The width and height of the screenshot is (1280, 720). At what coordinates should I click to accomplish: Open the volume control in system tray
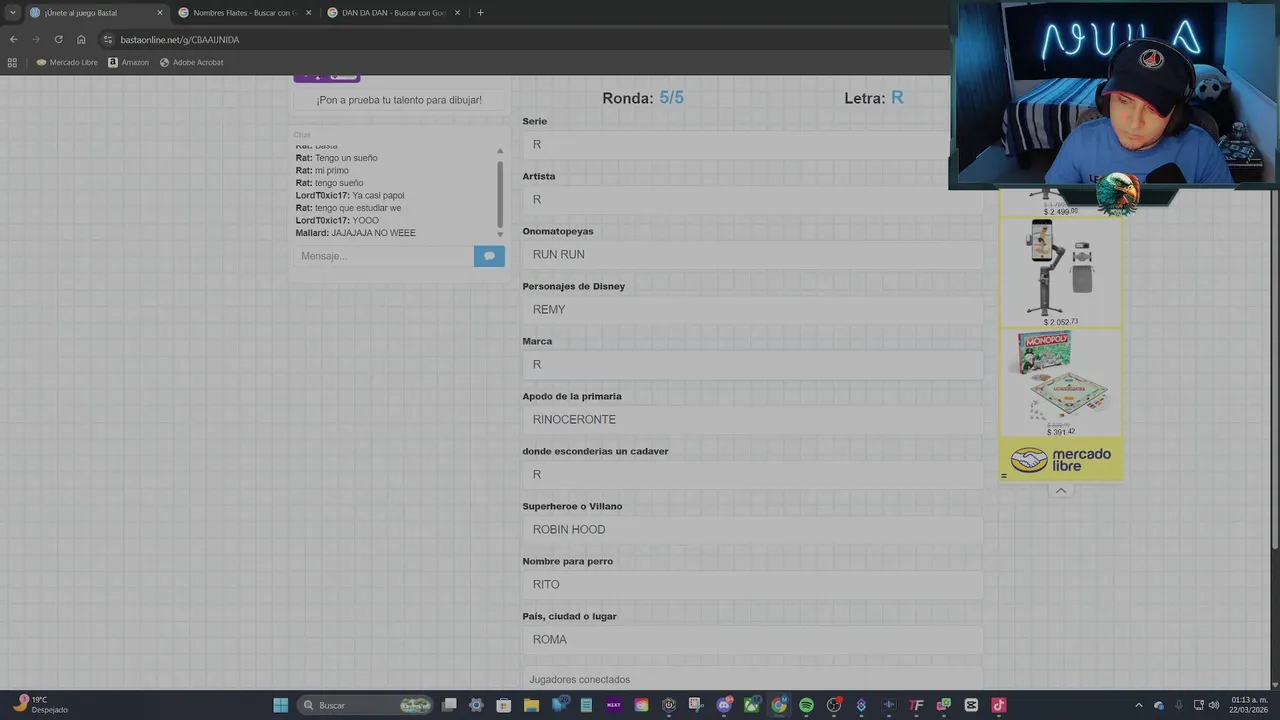pos(1214,705)
